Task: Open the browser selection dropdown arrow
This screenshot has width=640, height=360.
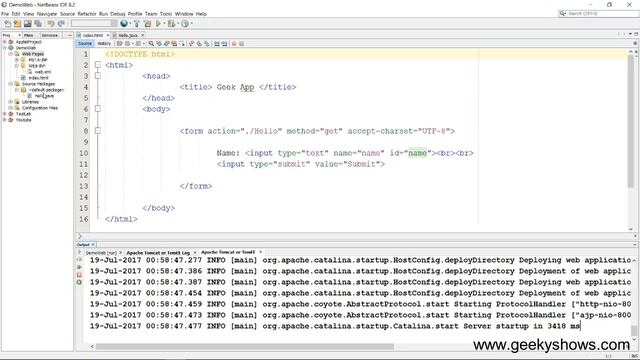Action: point(130,24)
